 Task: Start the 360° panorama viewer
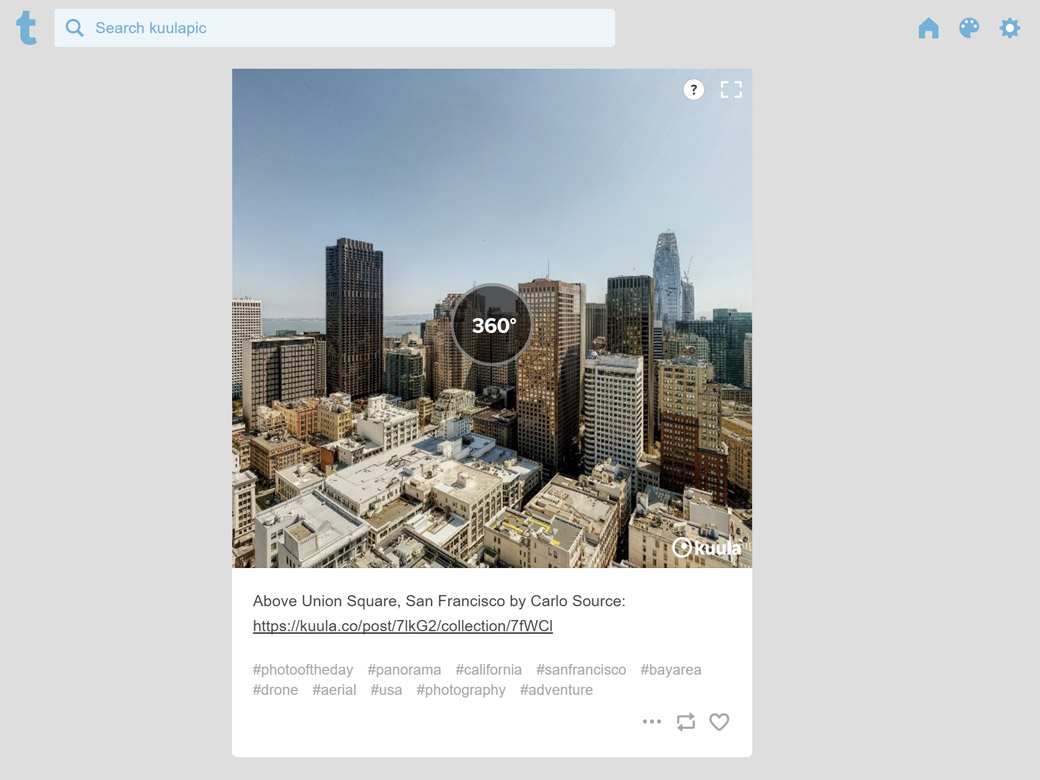(x=492, y=324)
